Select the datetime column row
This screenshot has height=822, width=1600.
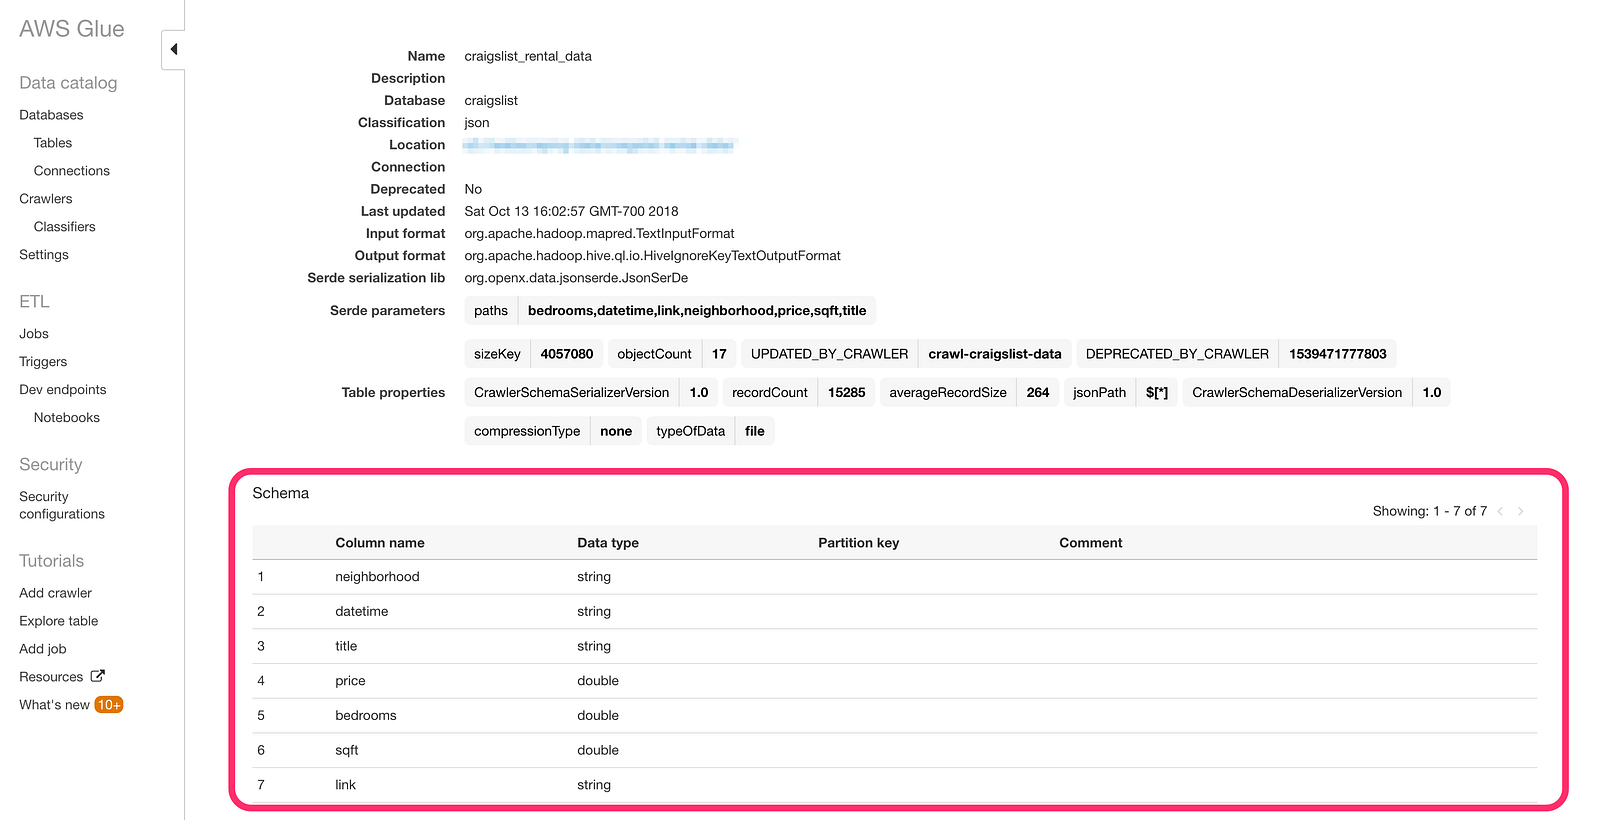tap(895, 612)
